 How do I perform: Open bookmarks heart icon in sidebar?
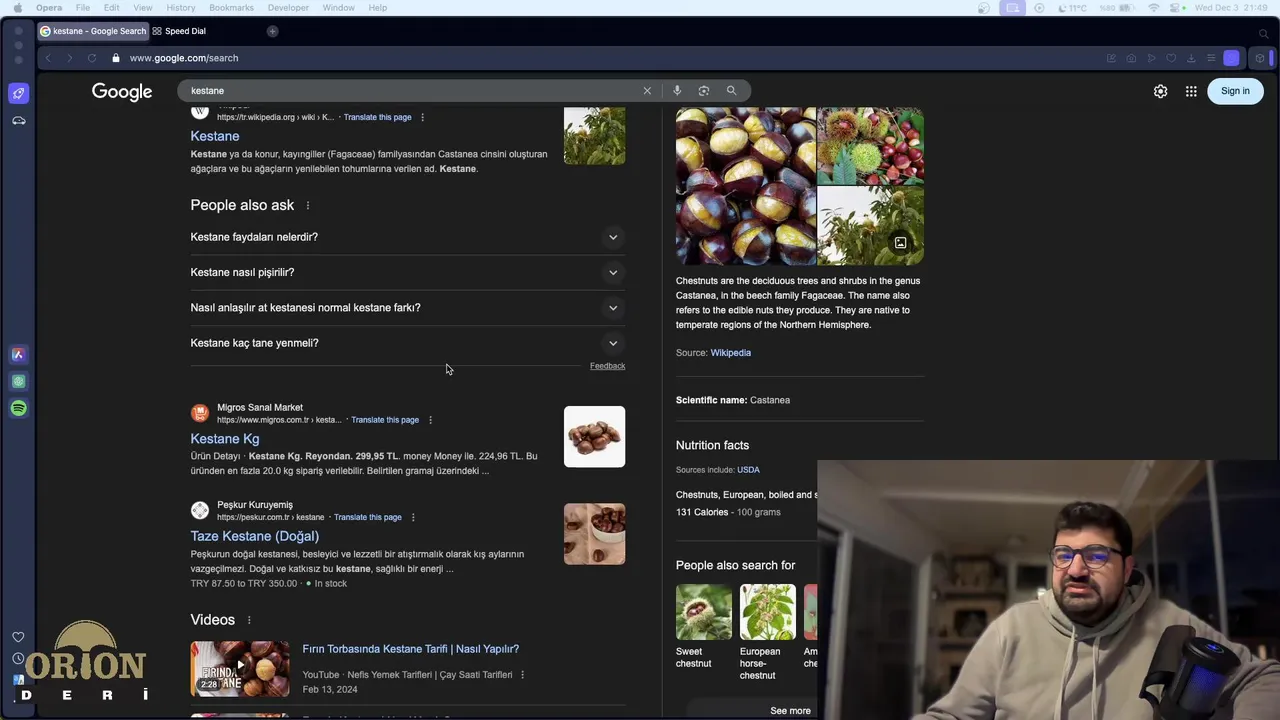pyautogui.click(x=18, y=637)
